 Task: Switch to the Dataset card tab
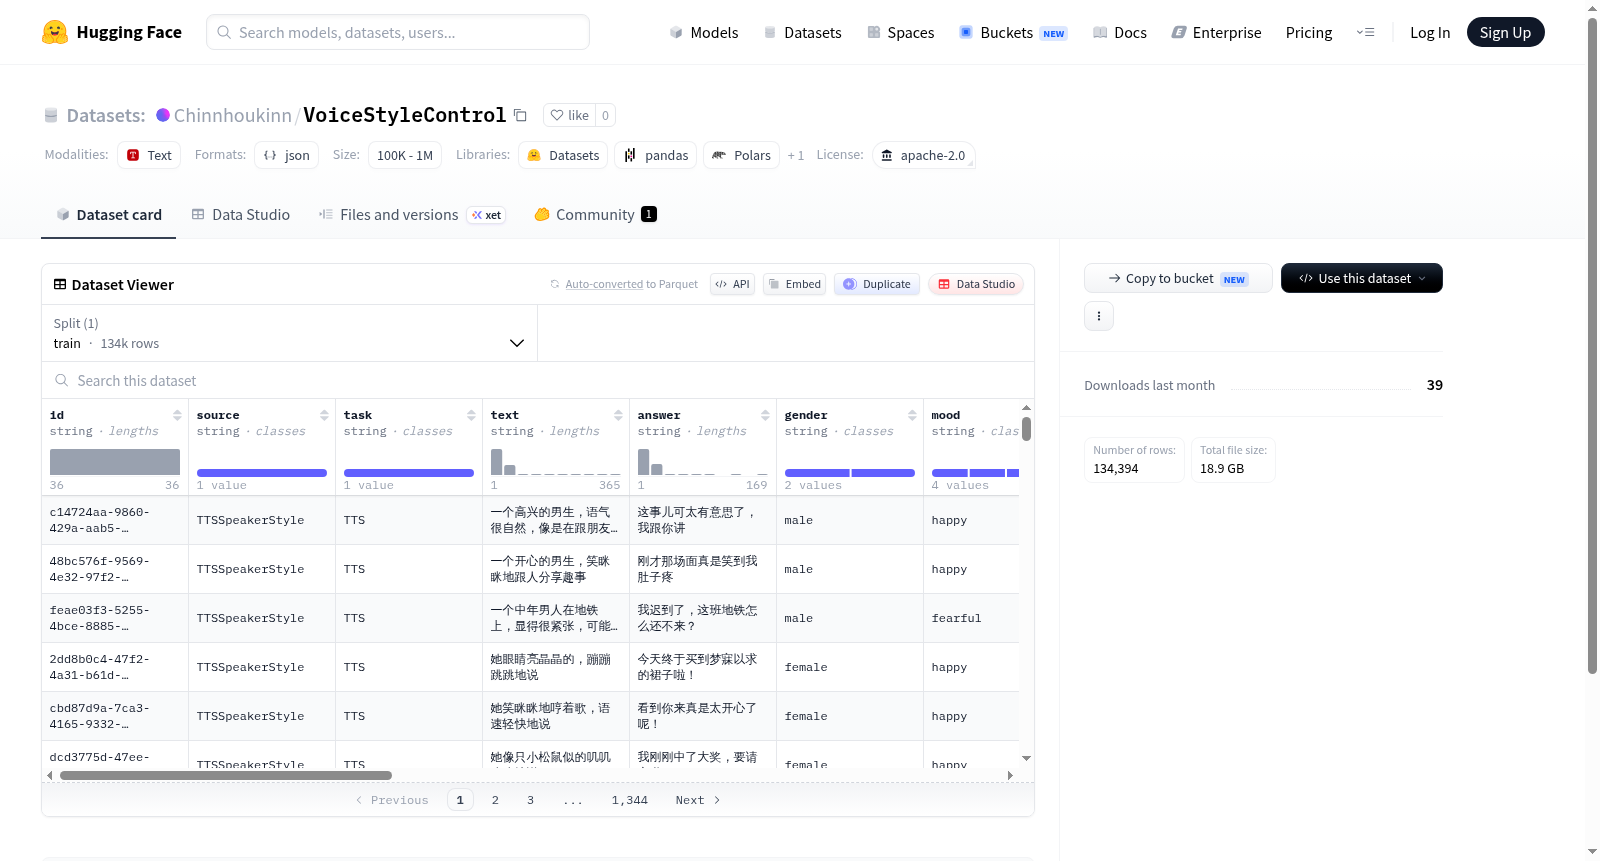pyautogui.click(x=108, y=215)
